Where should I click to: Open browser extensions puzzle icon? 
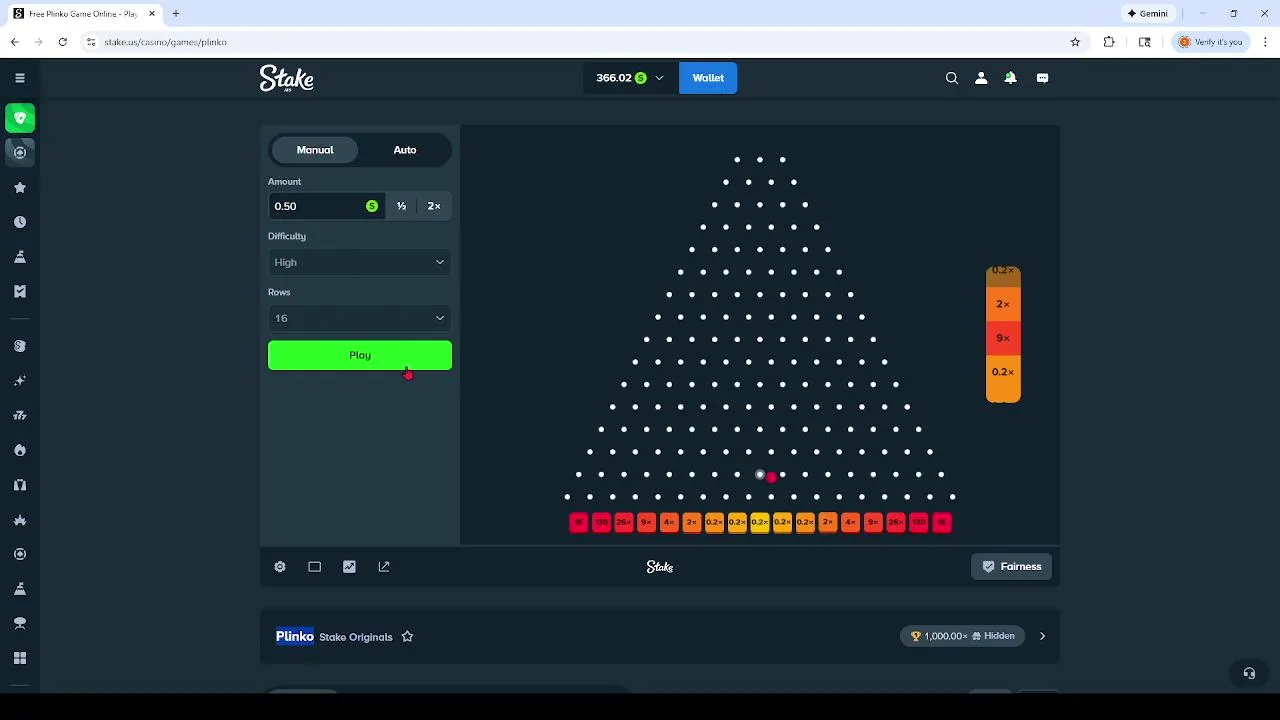pyautogui.click(x=1109, y=42)
